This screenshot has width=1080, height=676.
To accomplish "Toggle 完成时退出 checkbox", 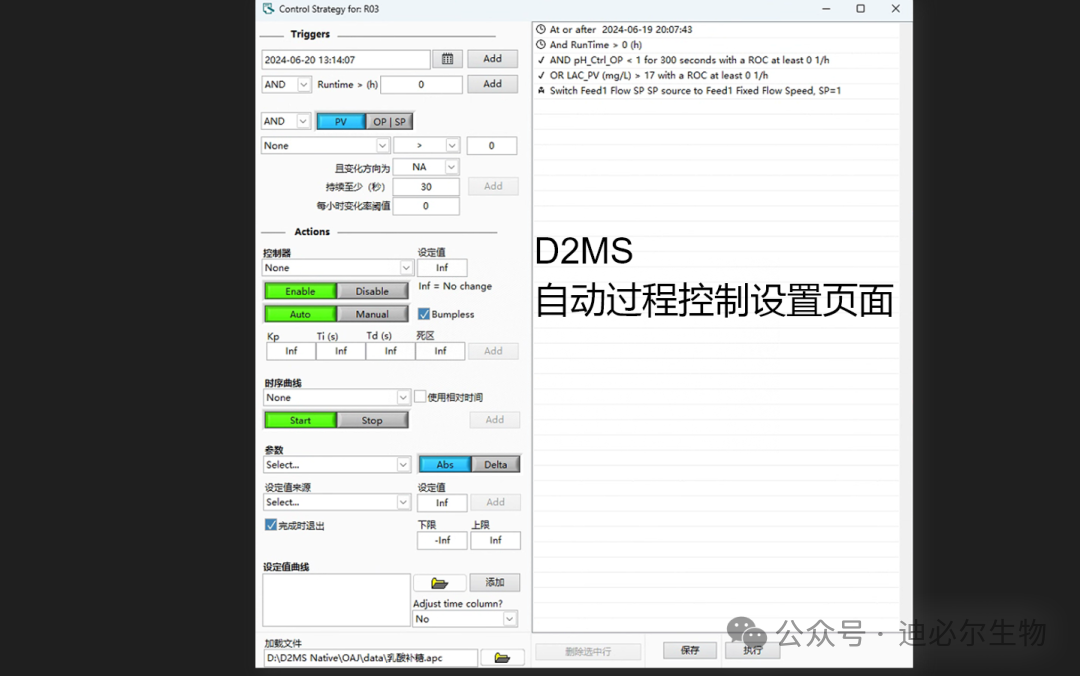I will coord(271,525).
